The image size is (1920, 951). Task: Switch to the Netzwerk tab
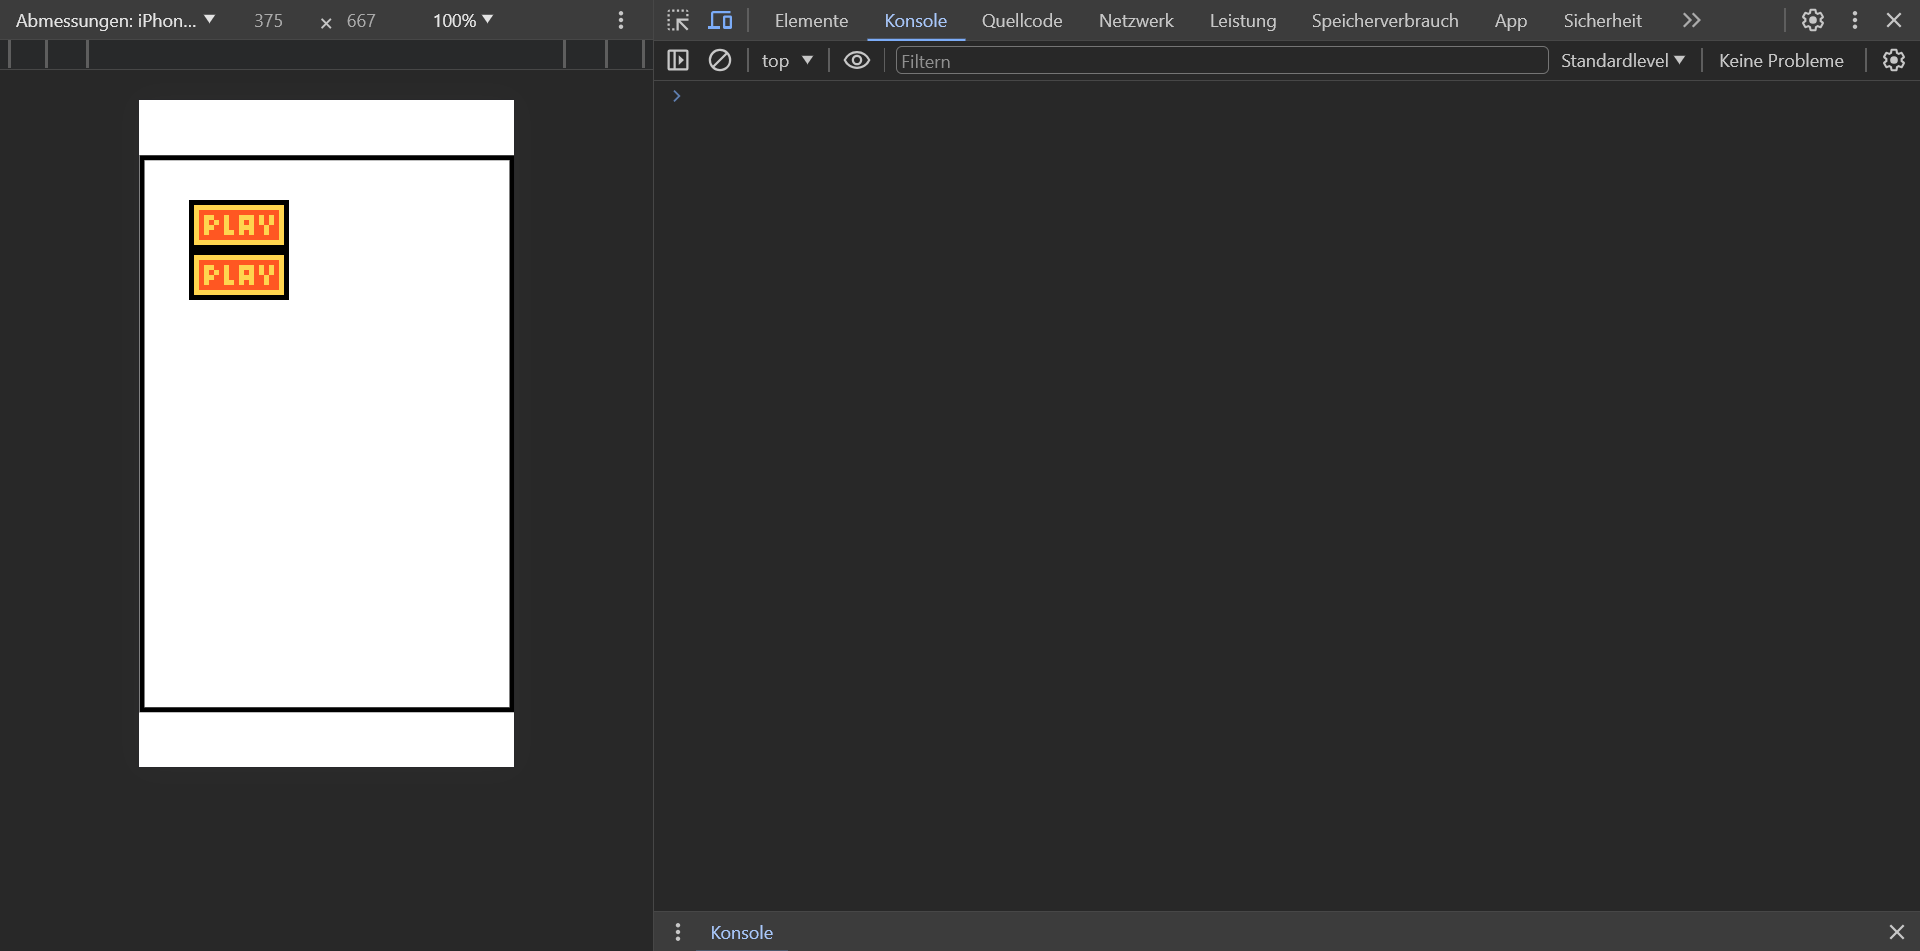click(1136, 20)
